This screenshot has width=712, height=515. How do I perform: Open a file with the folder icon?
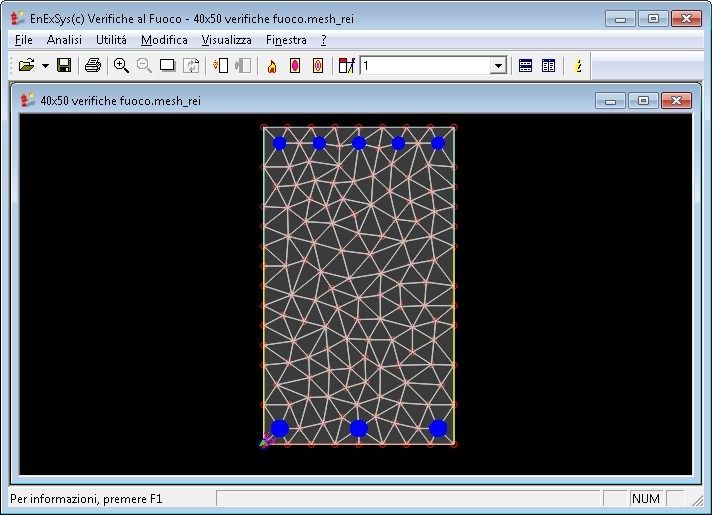pyautogui.click(x=26, y=66)
